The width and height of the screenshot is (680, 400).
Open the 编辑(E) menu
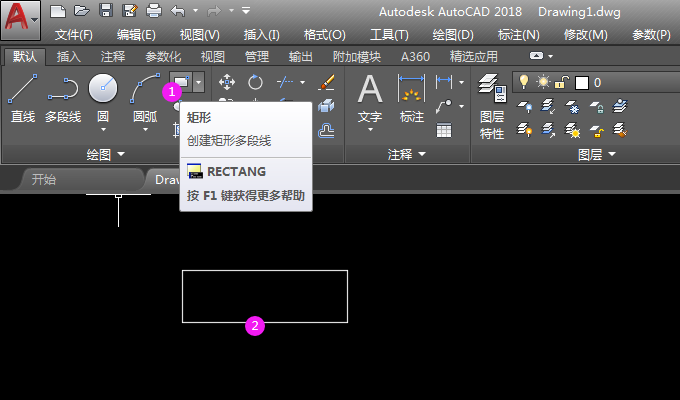136,35
